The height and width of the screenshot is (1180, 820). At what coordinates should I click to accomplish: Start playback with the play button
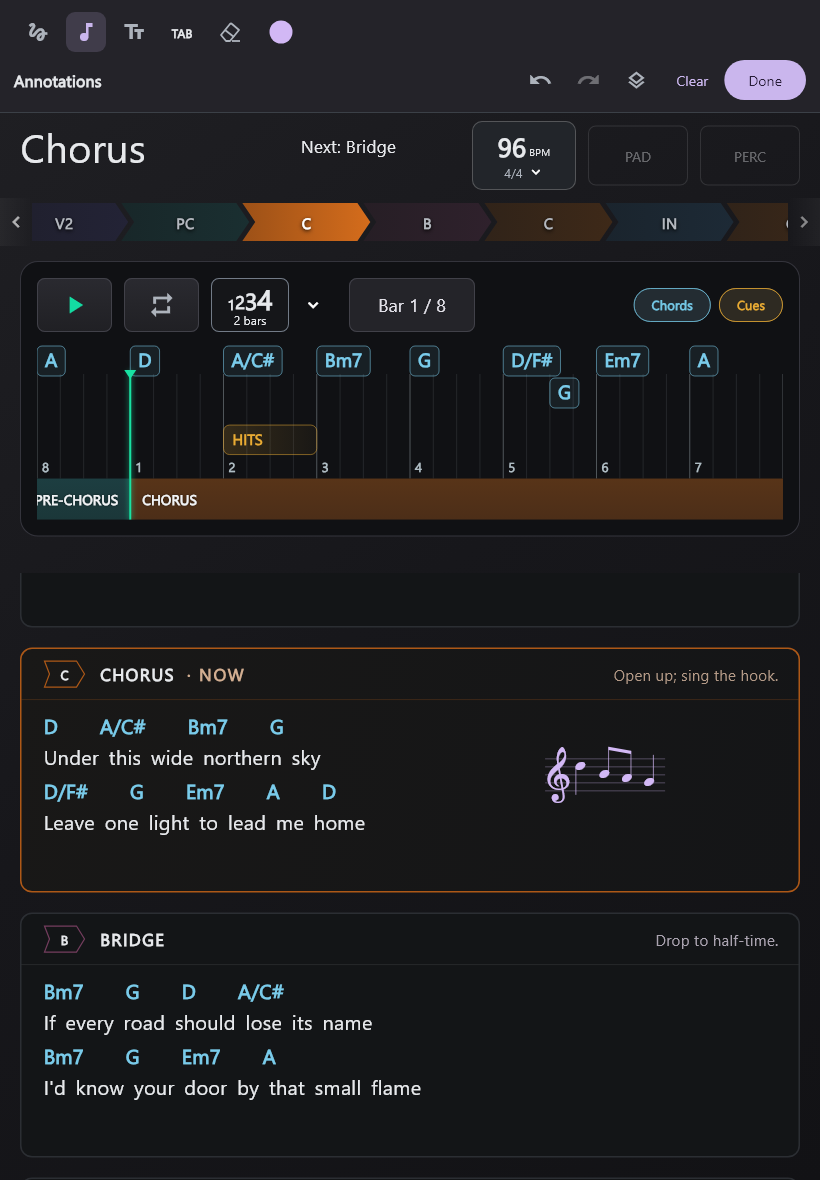click(x=74, y=305)
